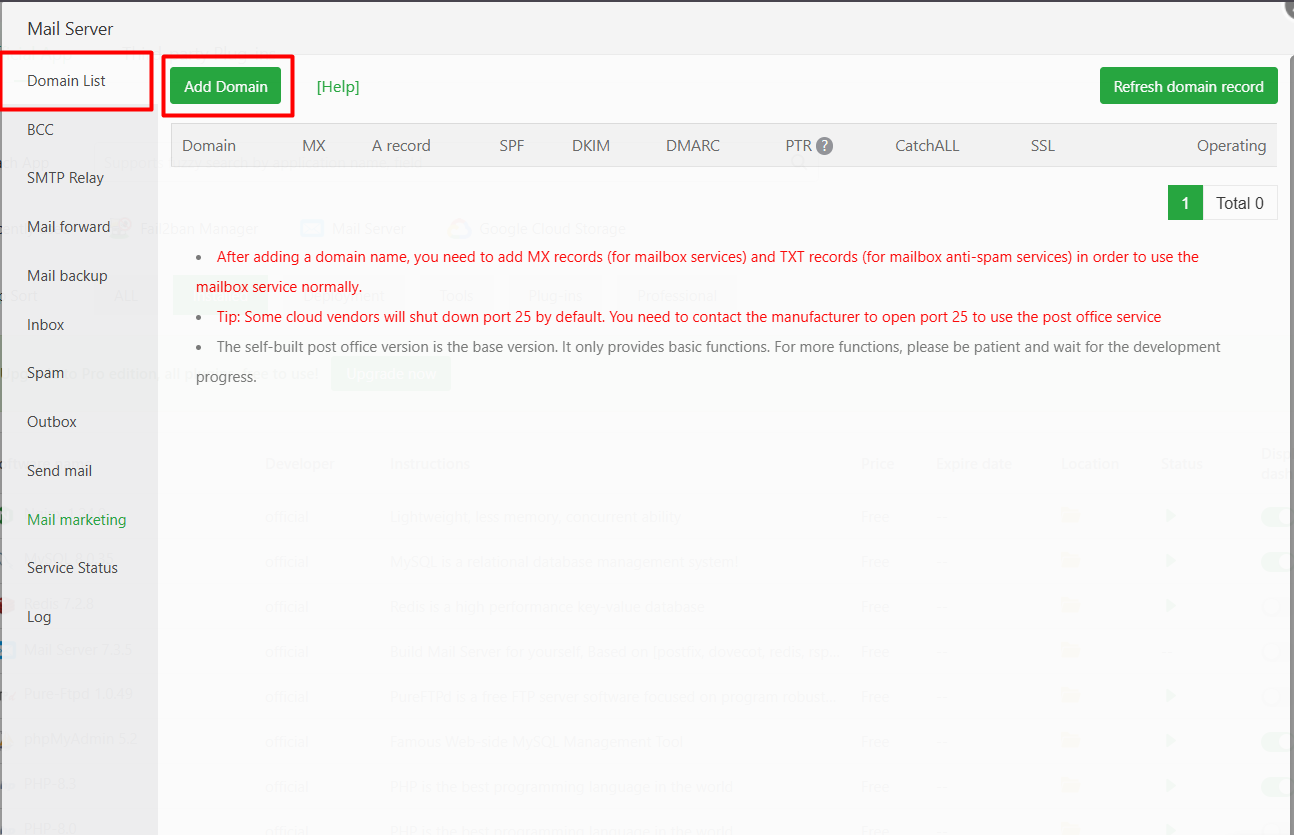Open the [Help] link
Viewport: 1294px width, 835px height.
338,86
